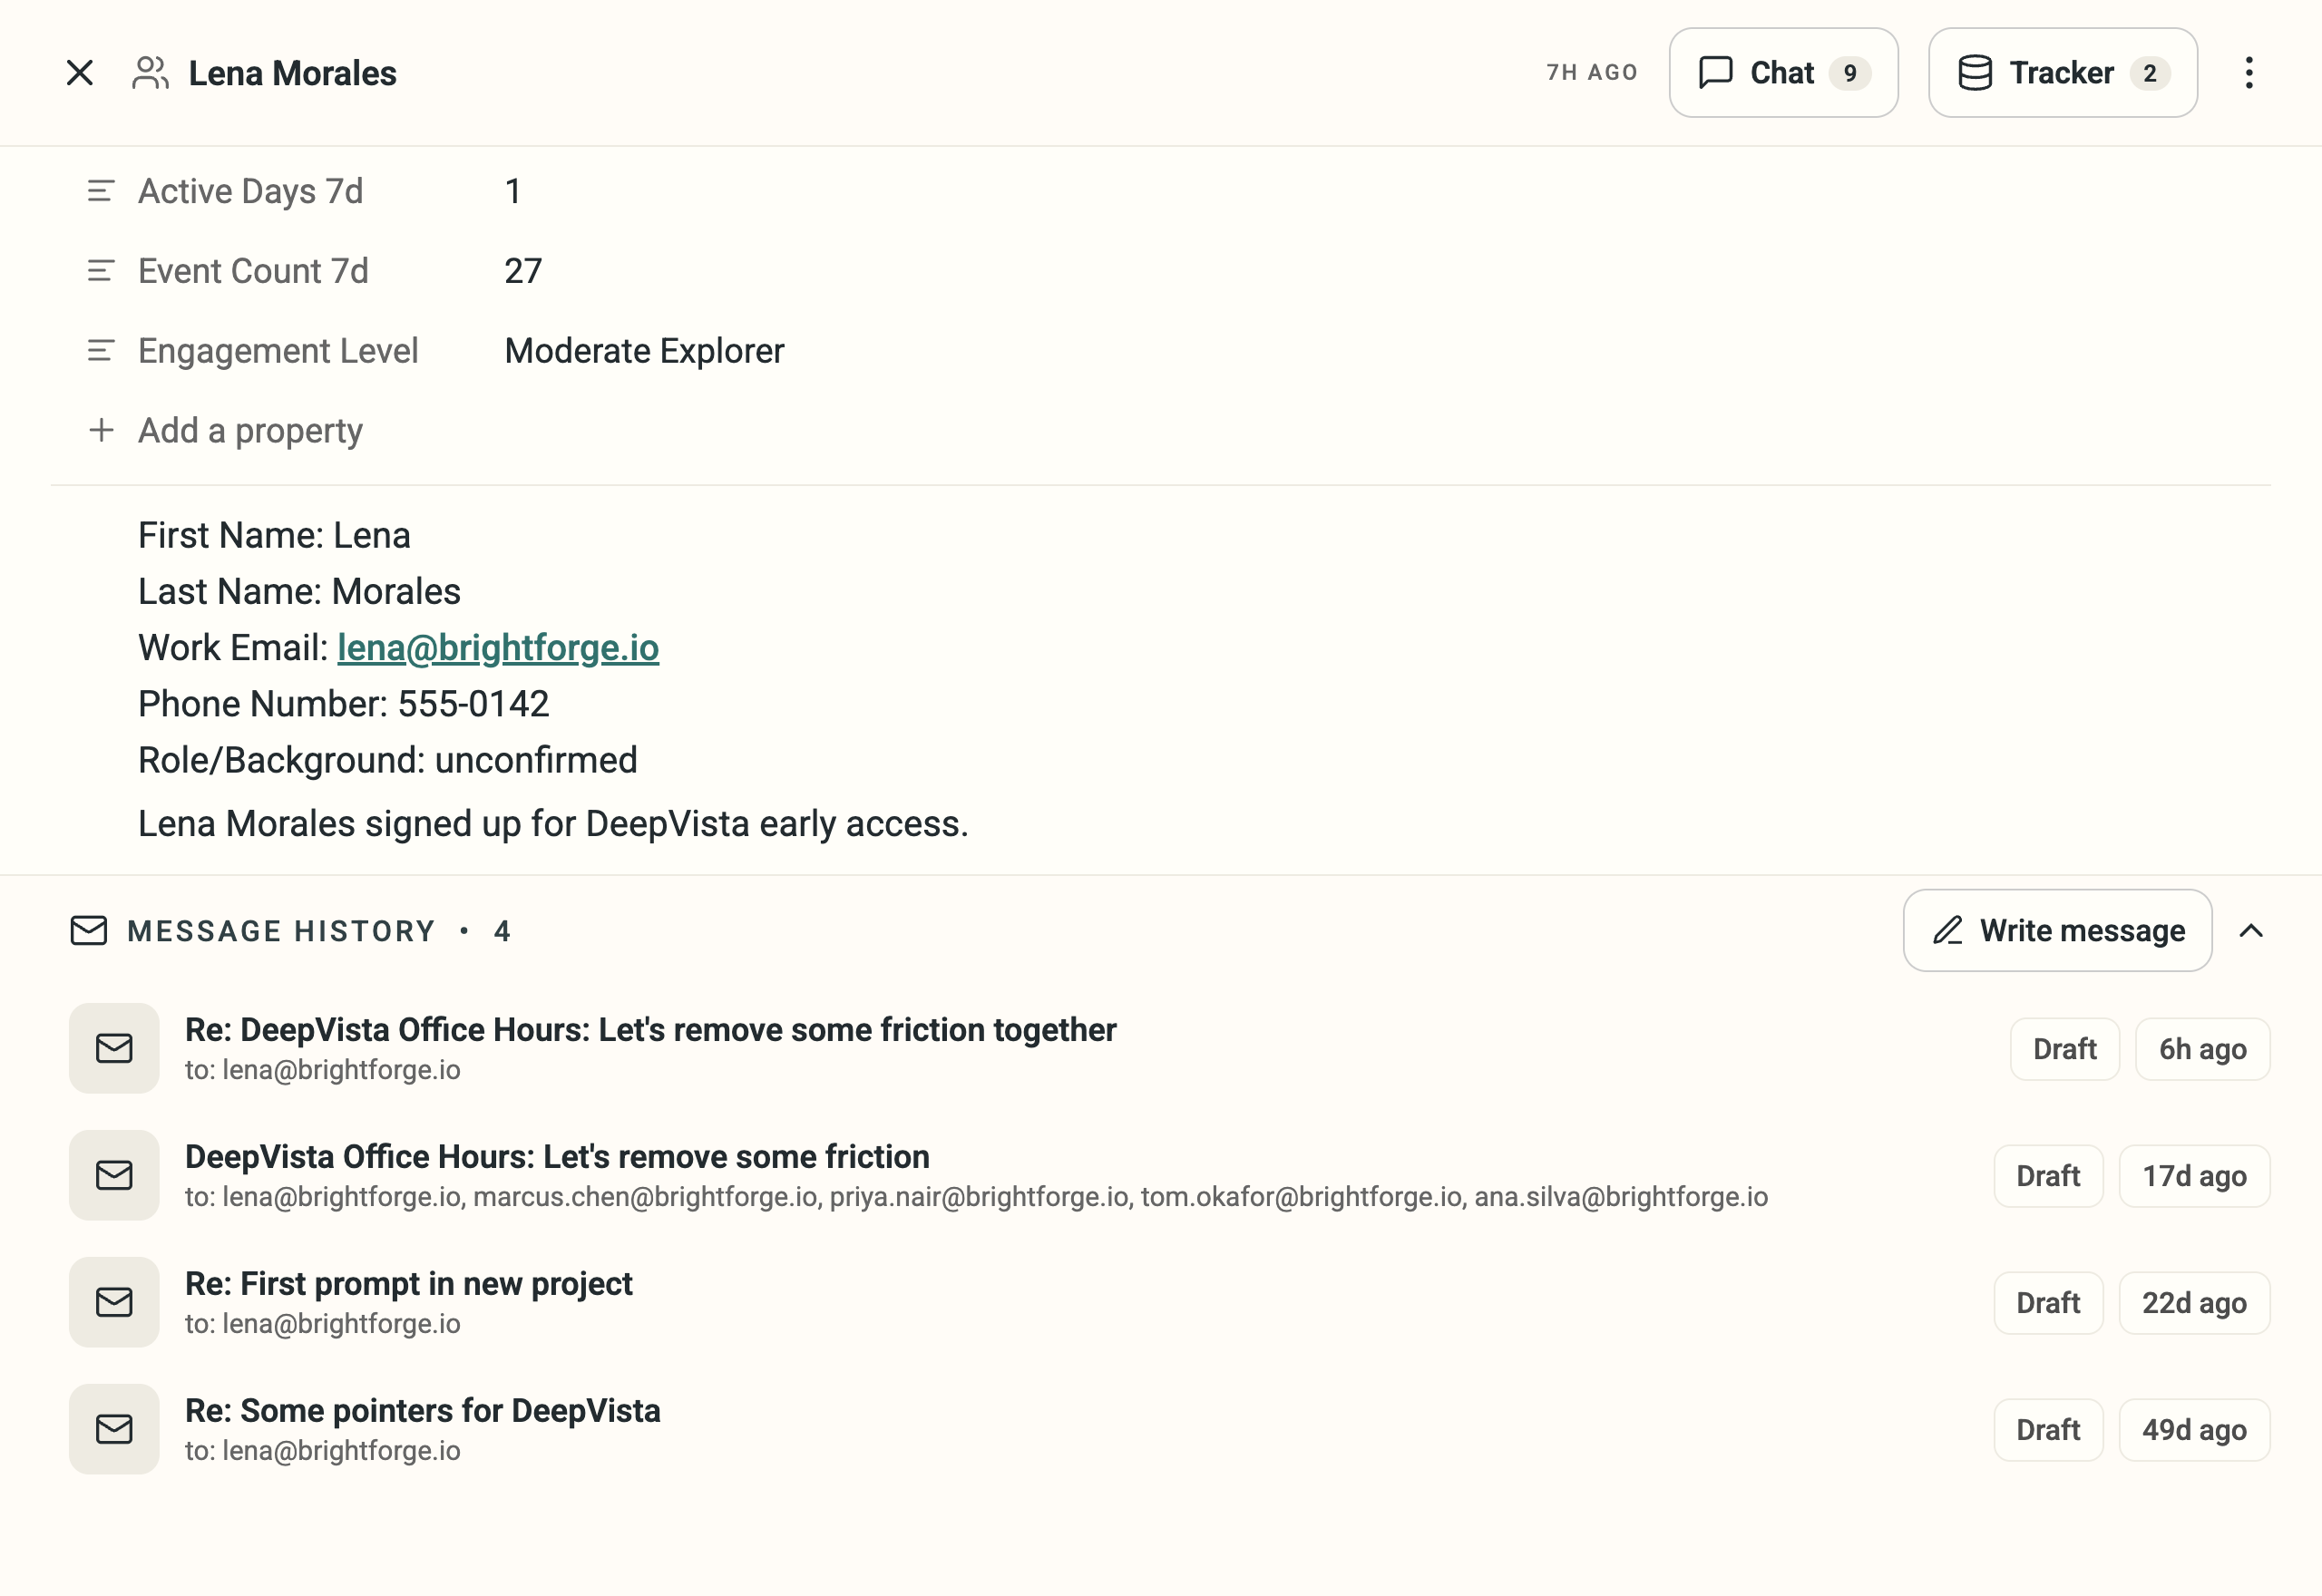Open the envelope icon for the Office Hours reply draft
Image resolution: width=2322 pixels, height=1596 pixels.
tap(114, 1049)
